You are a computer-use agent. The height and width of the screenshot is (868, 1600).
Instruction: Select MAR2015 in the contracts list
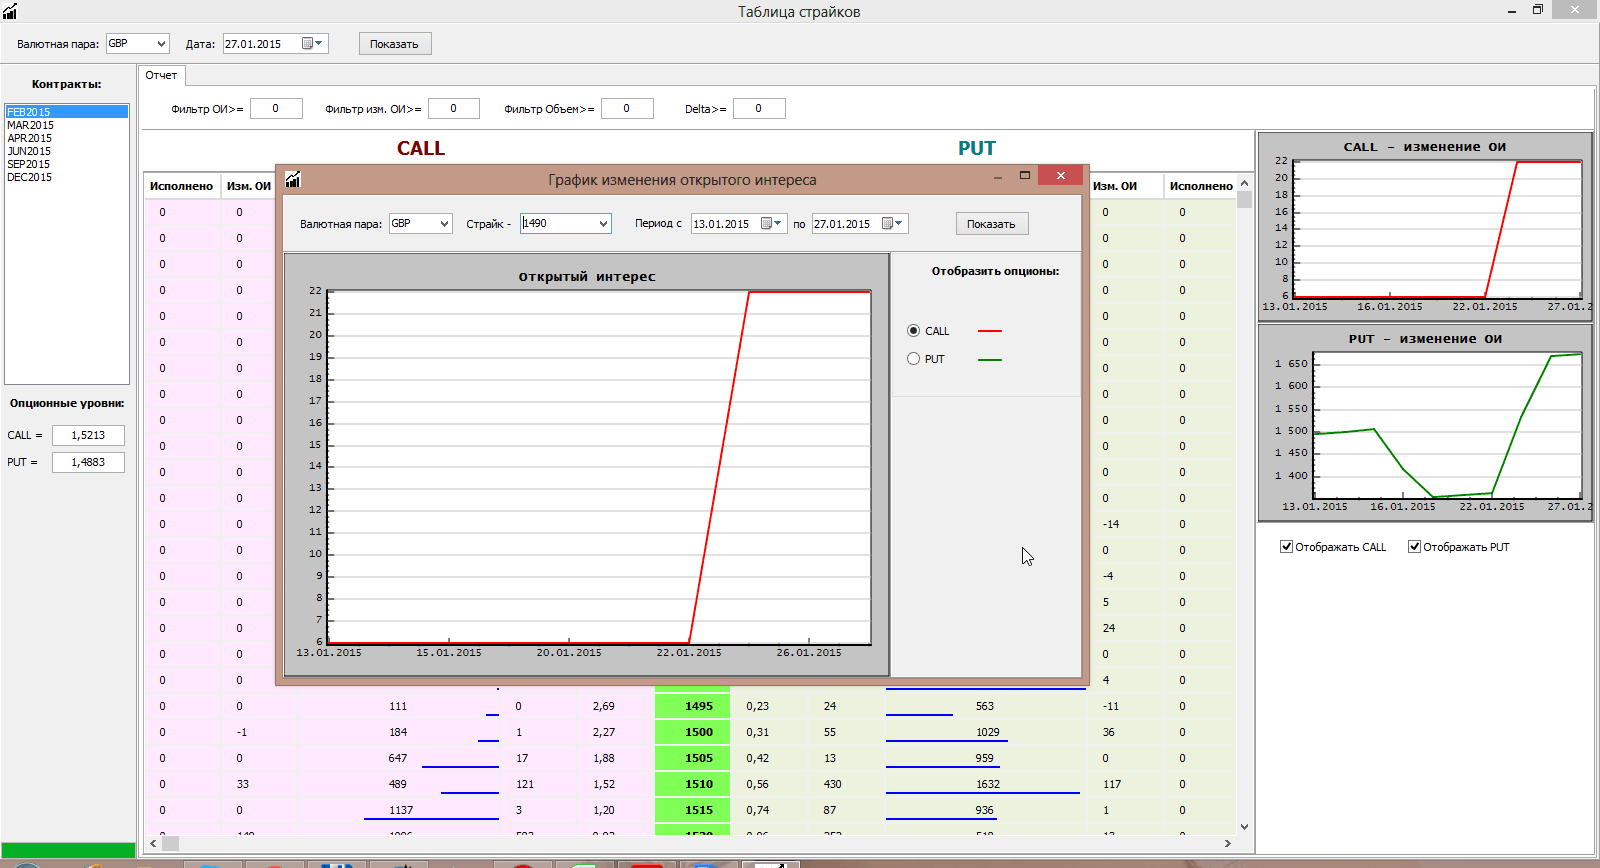31,125
